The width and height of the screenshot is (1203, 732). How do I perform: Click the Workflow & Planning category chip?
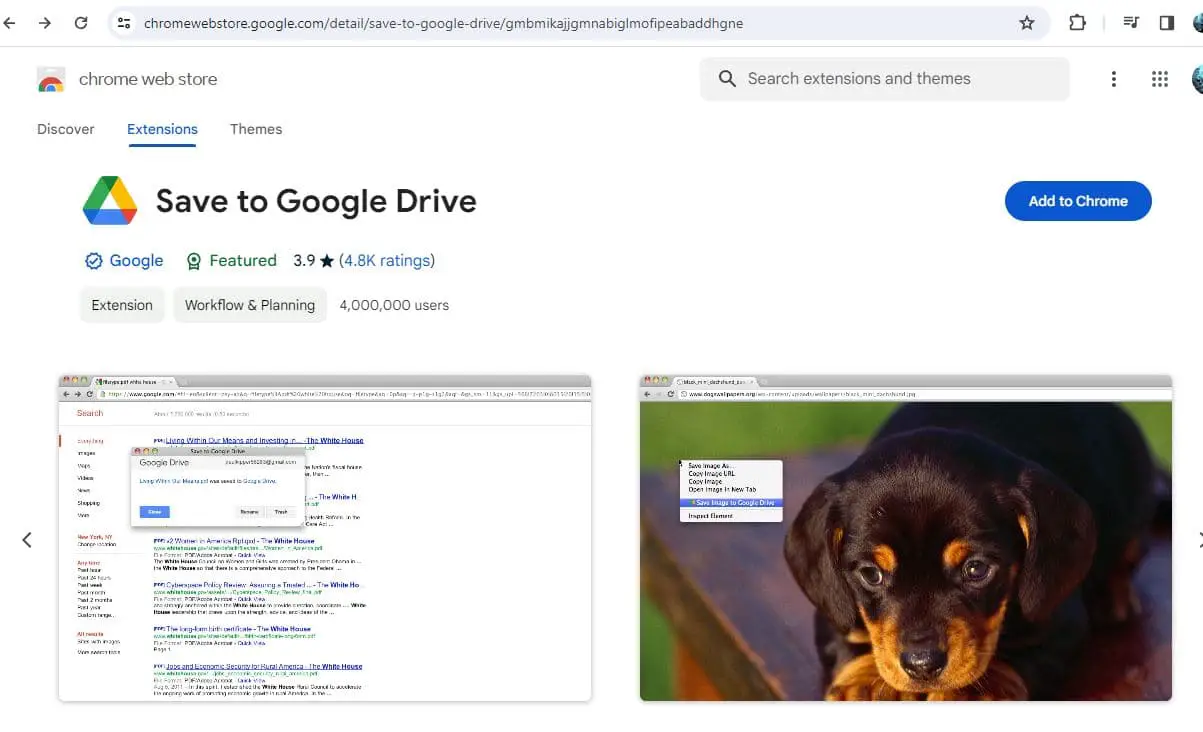[250, 305]
